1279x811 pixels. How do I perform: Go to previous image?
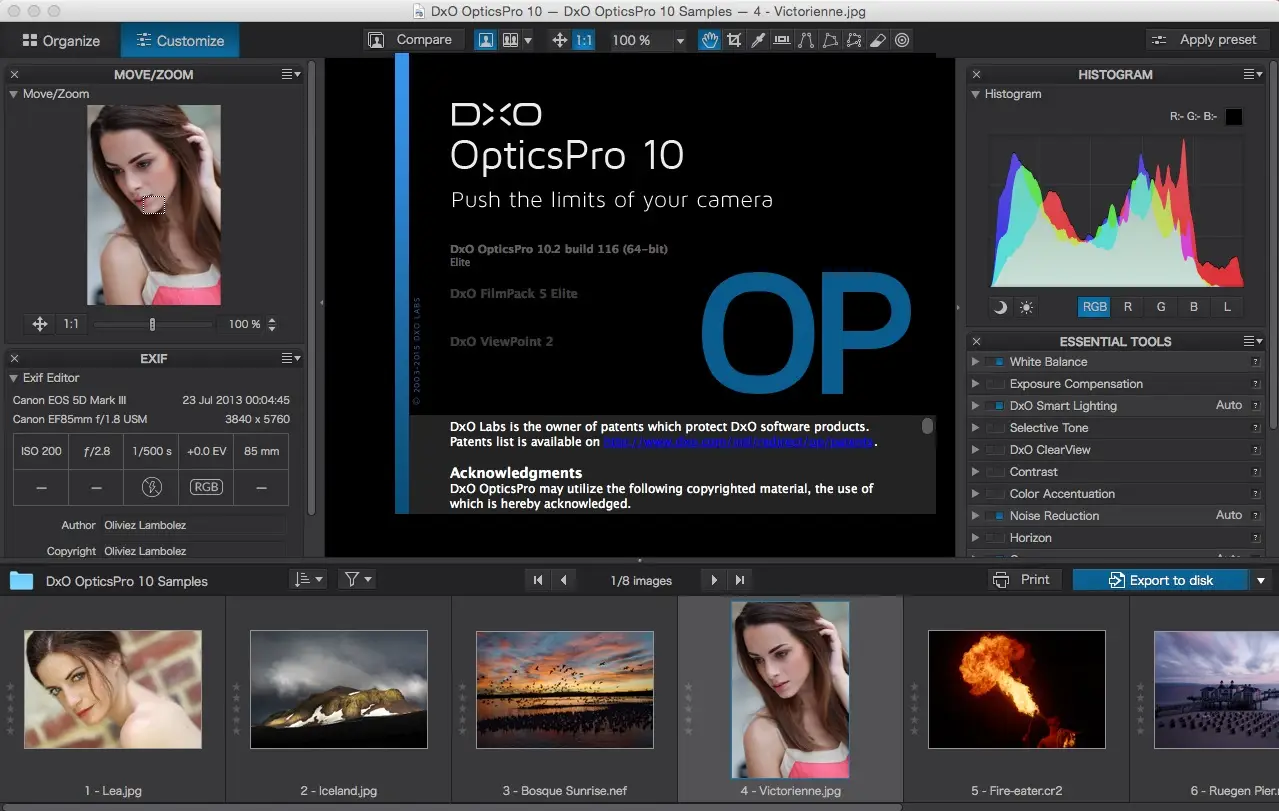[565, 580]
